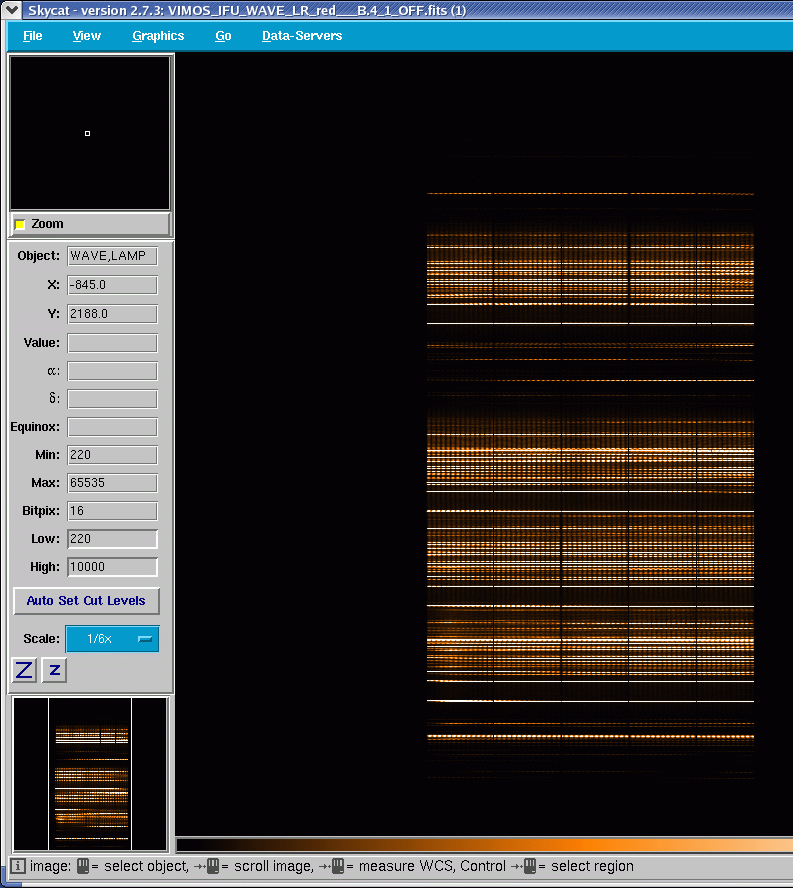Open the Data-Servers menu
The image size is (793, 888).
pos(302,36)
